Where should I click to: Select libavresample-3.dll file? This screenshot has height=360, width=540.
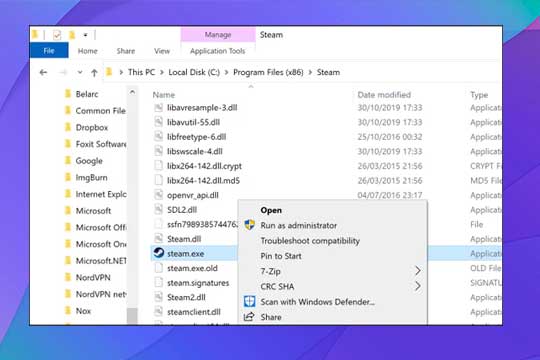(202, 108)
